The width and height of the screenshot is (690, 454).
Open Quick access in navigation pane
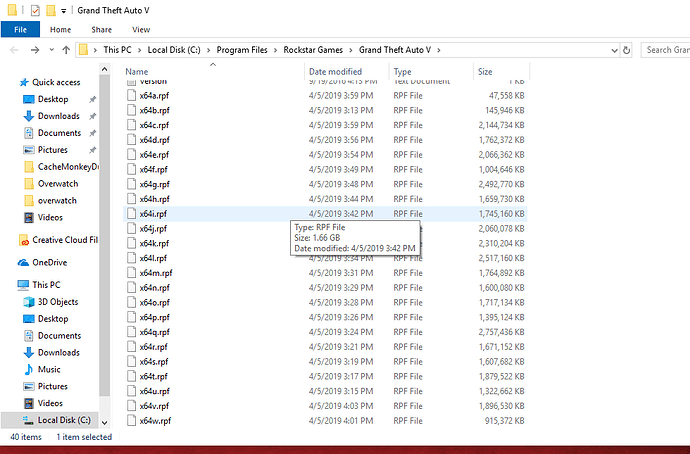[x=56, y=82]
